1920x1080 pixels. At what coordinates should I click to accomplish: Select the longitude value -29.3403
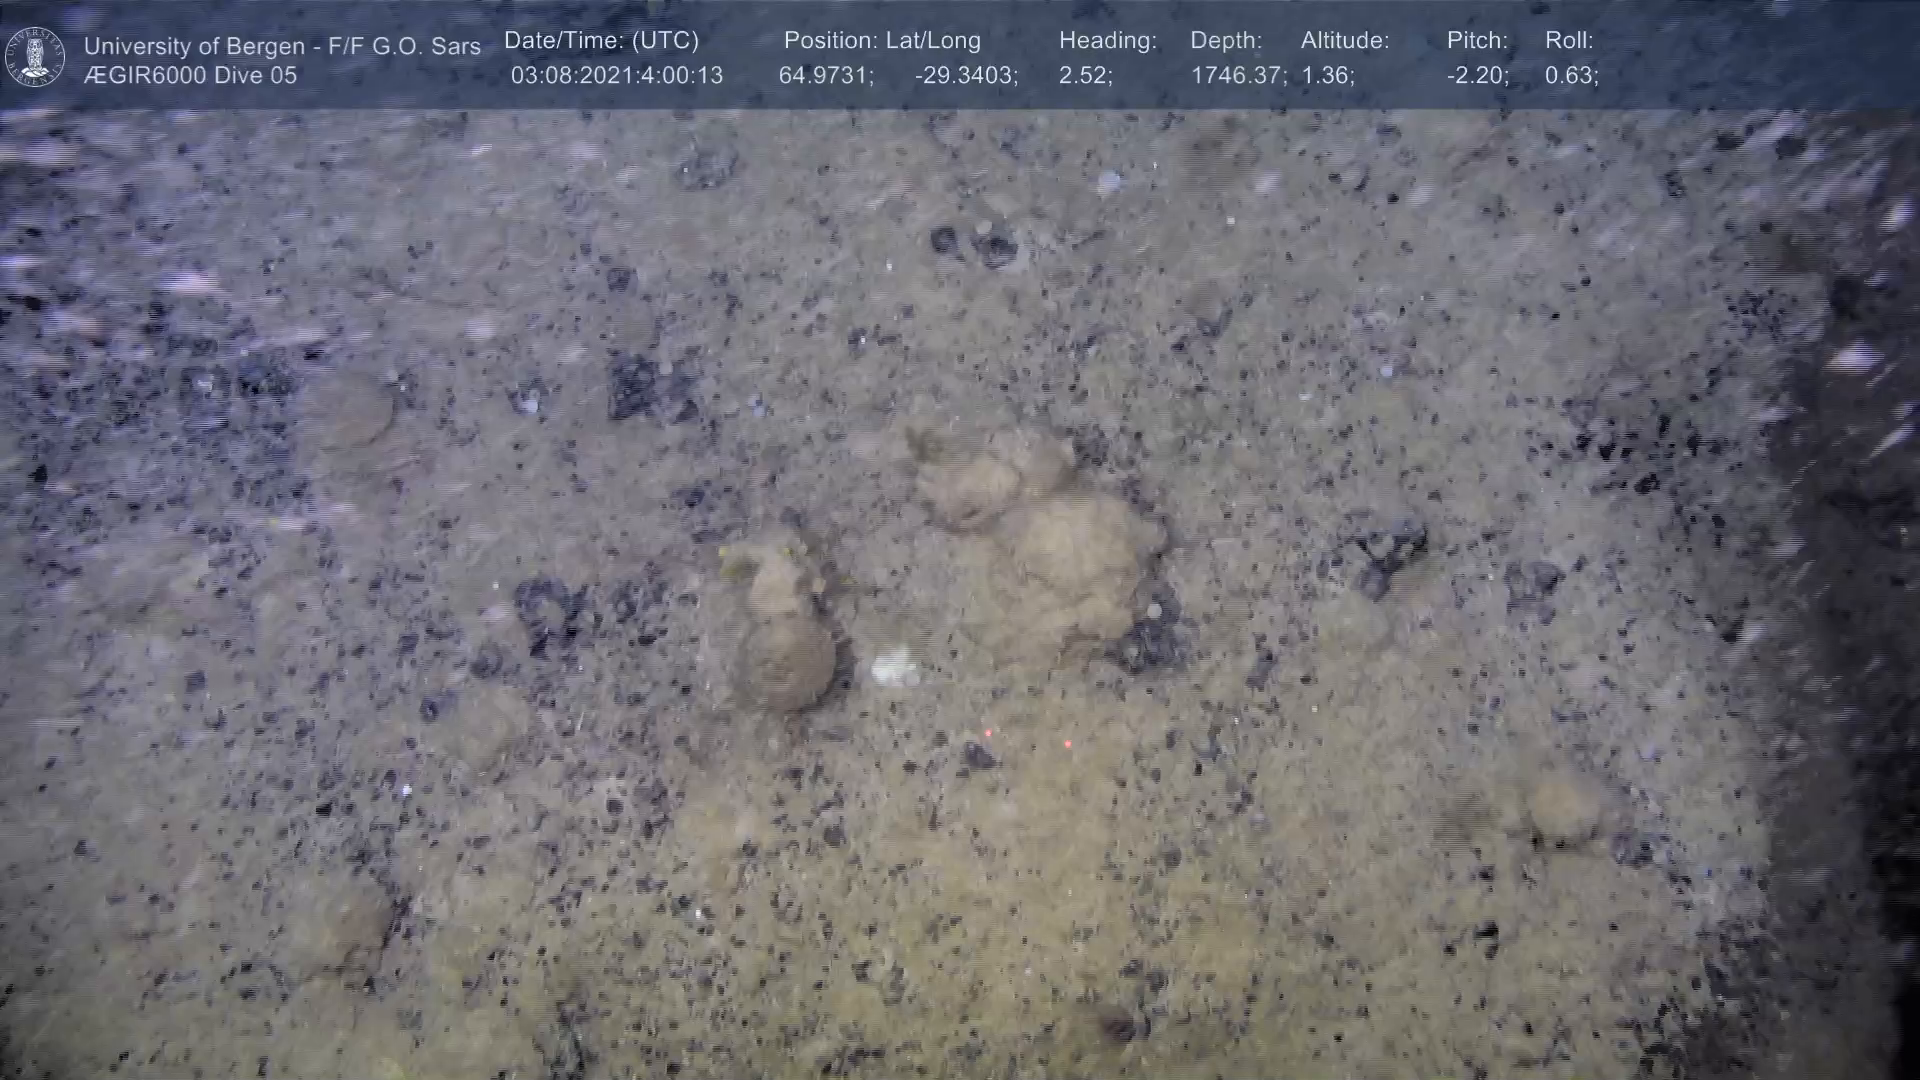(965, 76)
